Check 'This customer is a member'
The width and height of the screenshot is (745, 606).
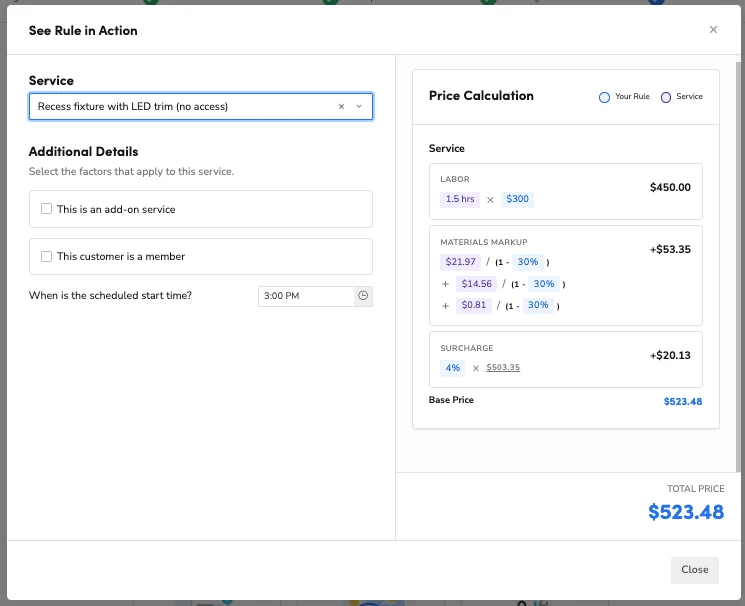tap(46, 257)
